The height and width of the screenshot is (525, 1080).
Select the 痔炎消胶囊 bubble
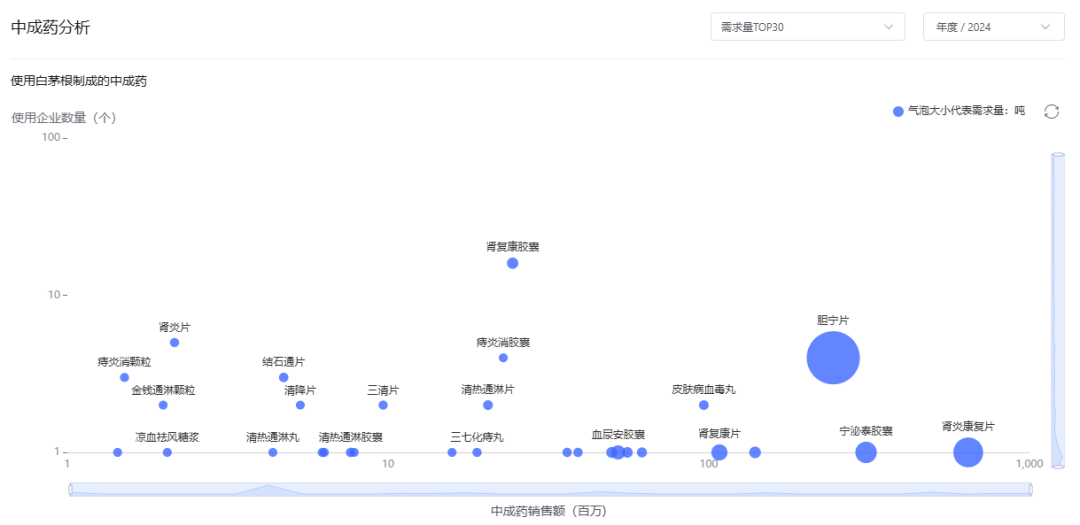[x=503, y=358]
